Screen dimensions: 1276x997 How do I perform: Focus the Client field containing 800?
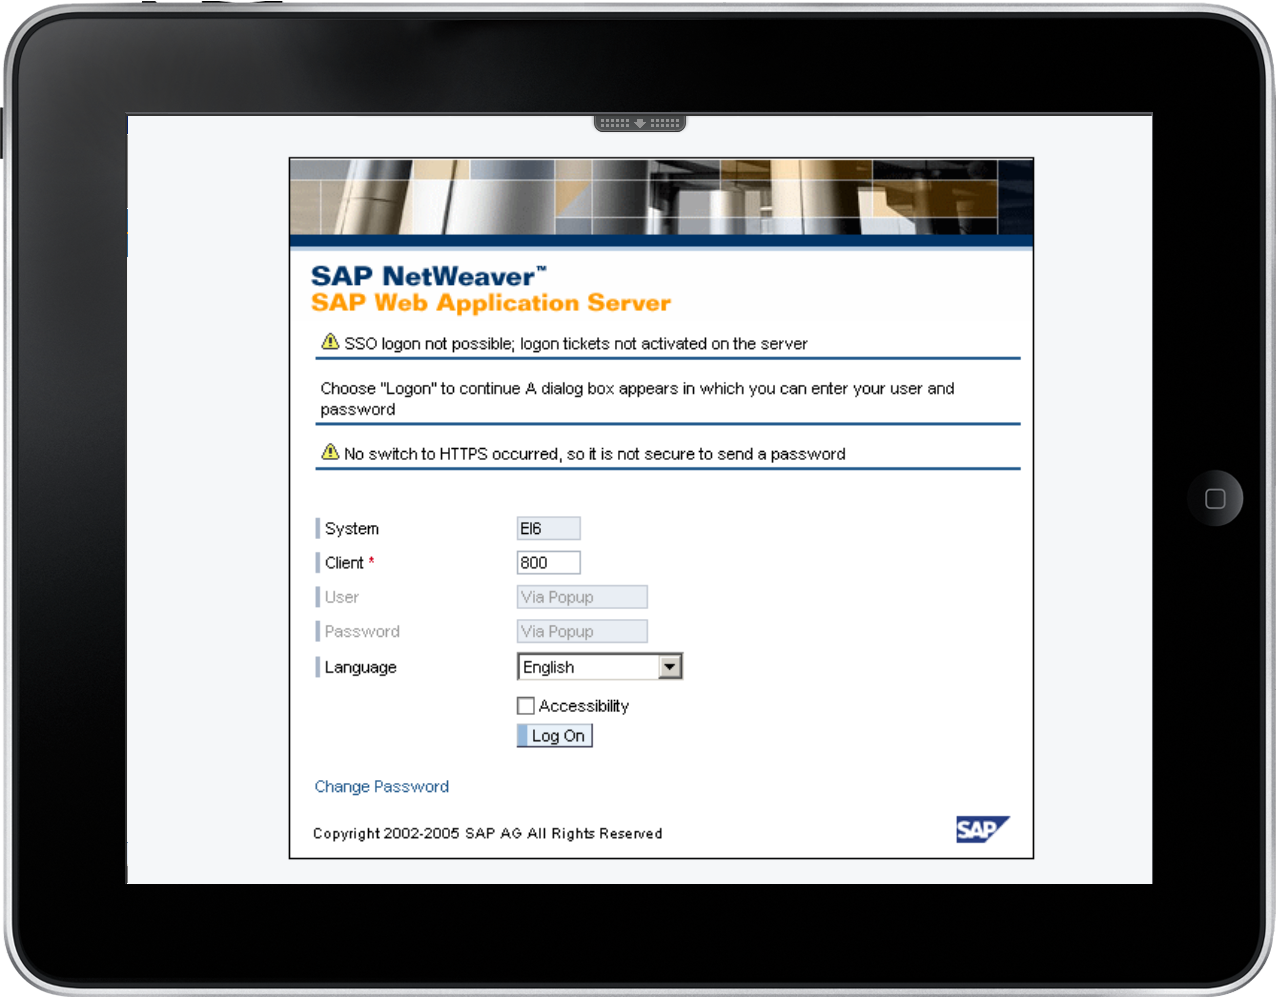548,563
